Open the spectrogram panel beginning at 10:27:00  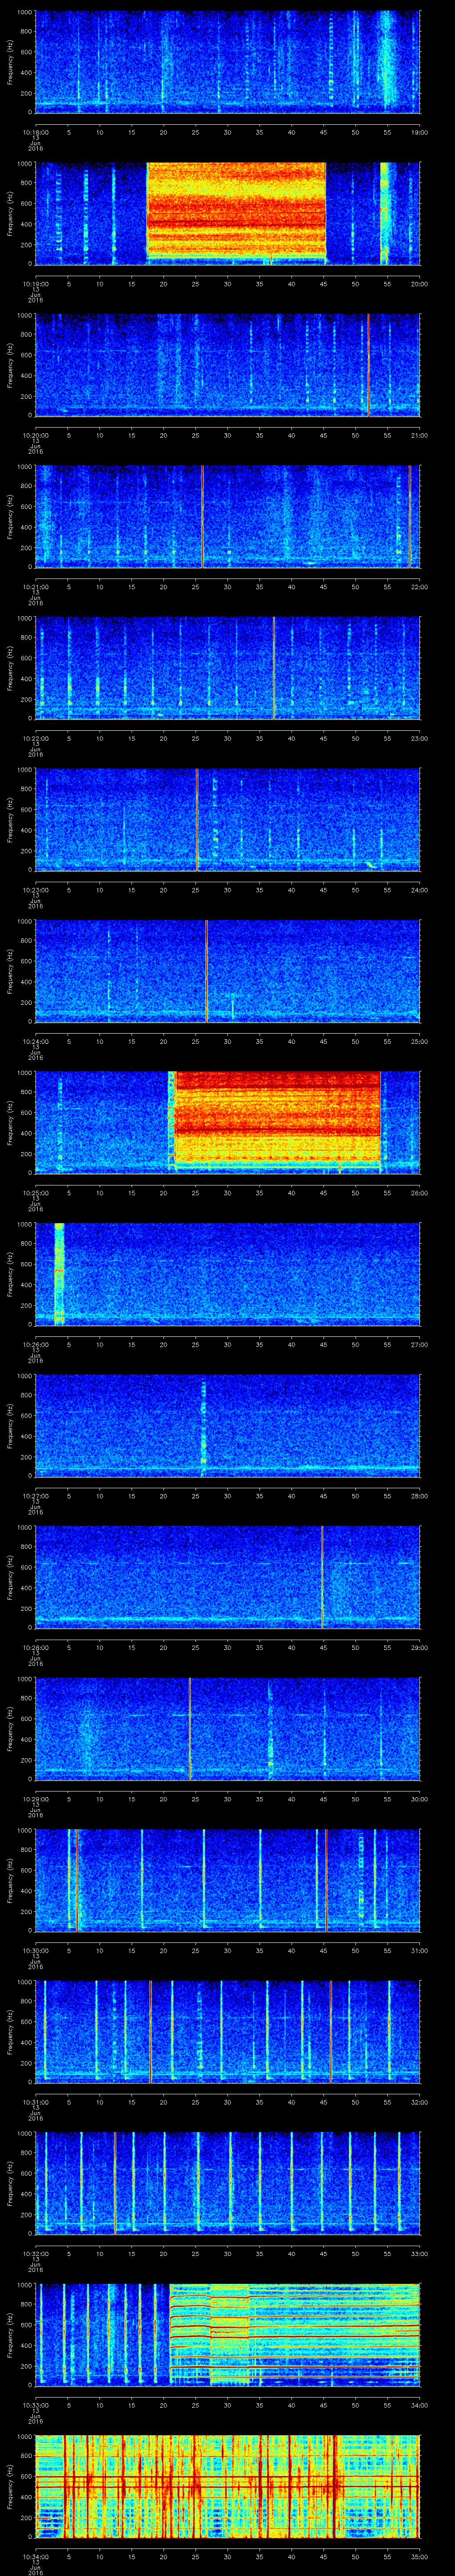[x=228, y=1426]
